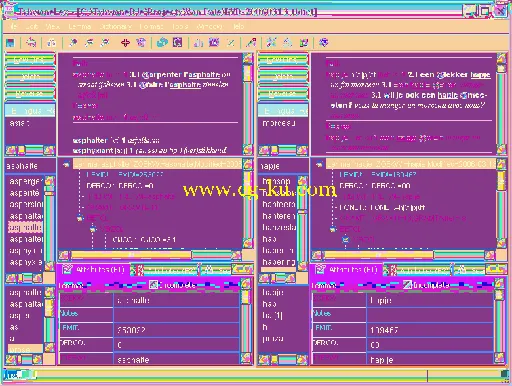
Task: Click hapje in the lower right small list
Action: click(273, 292)
